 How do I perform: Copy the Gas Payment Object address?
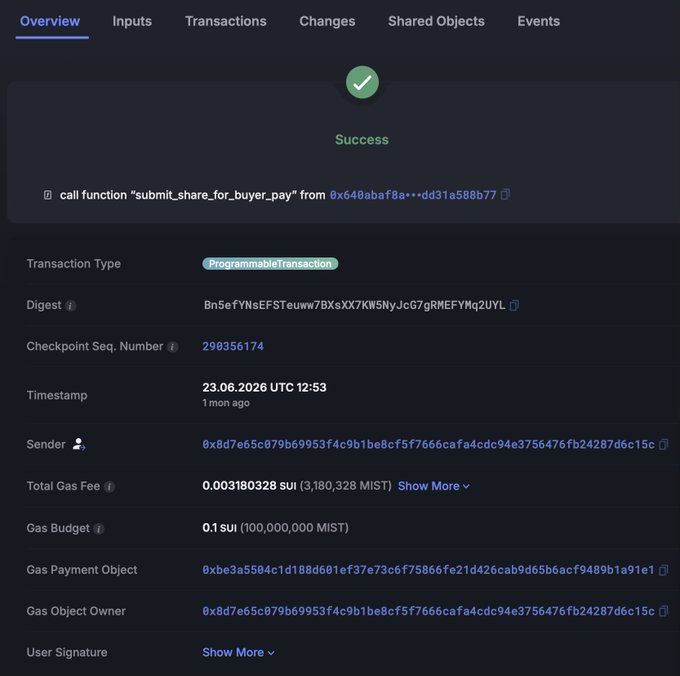pyautogui.click(x=664, y=570)
